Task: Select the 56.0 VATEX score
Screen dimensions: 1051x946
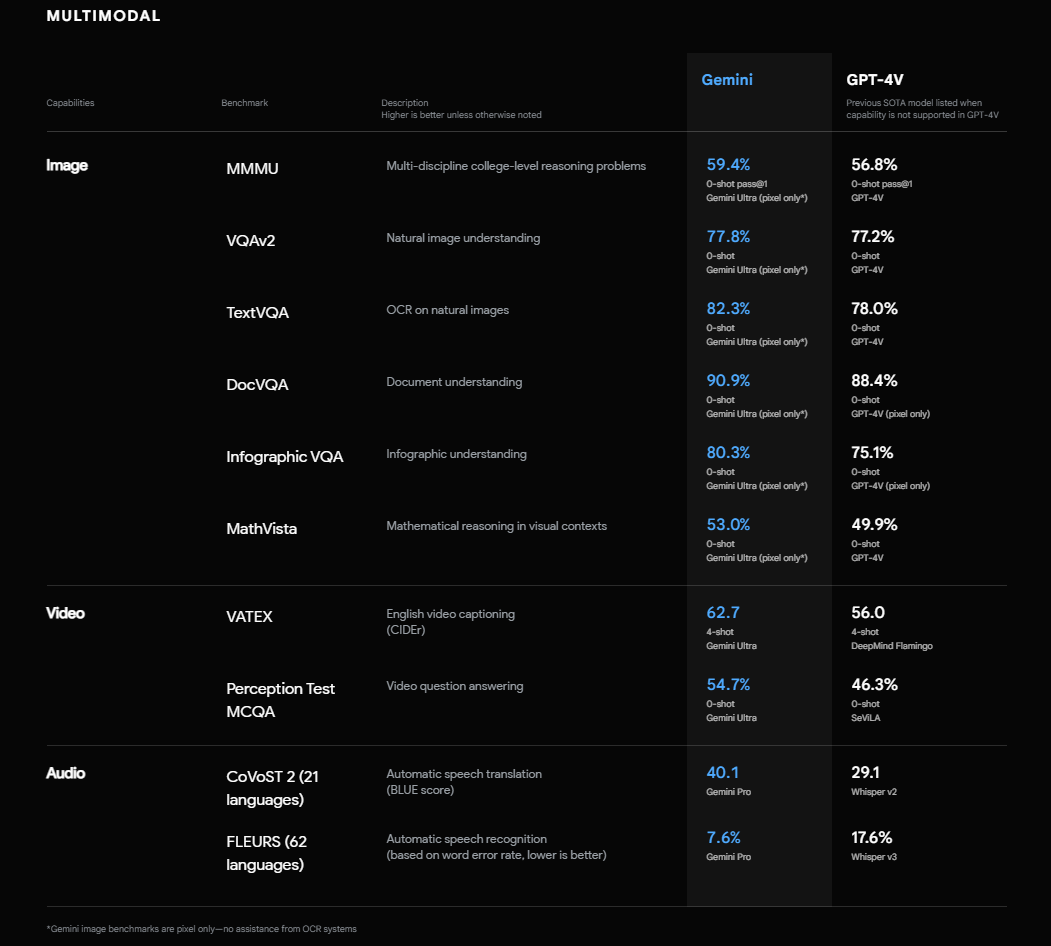Action: click(868, 612)
